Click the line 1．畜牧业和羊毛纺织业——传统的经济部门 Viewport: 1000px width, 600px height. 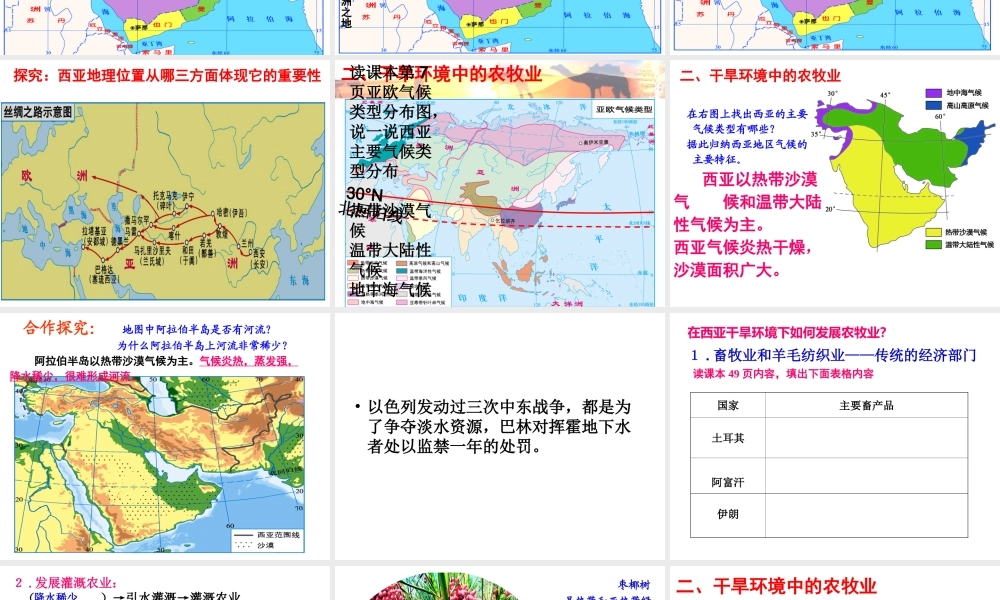tap(834, 355)
